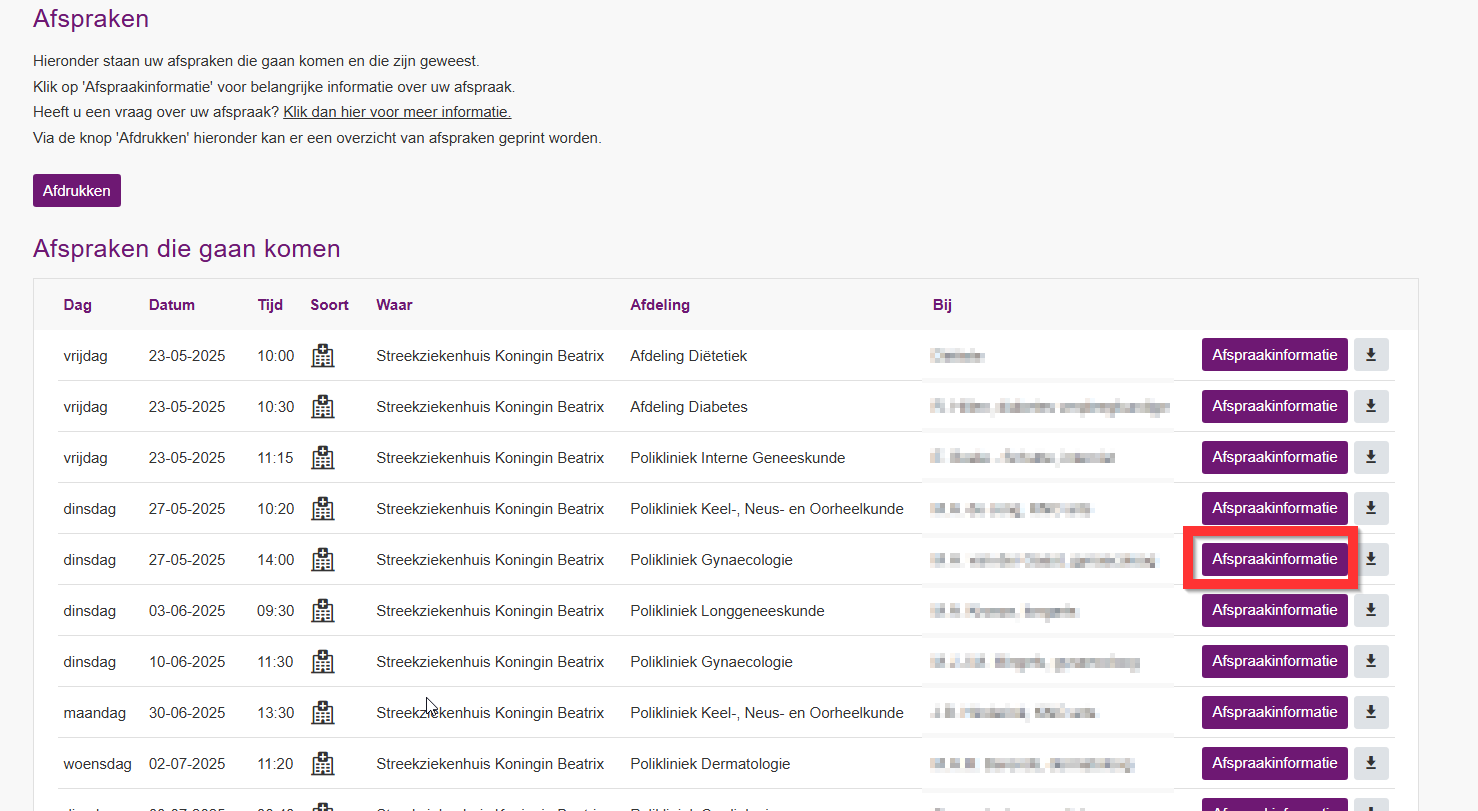Download the 27-05-2025 14:00 Gynaecologie appointment
1478x811 pixels.
pos(1371,559)
